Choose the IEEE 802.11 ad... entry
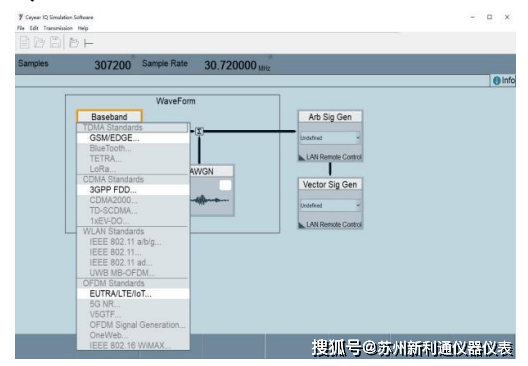This screenshot has height=366, width=528. click(133, 263)
